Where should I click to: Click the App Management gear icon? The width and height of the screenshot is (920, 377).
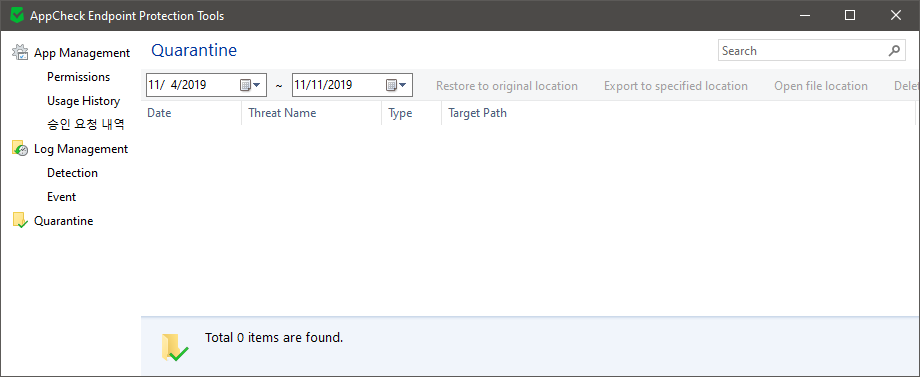[20, 52]
